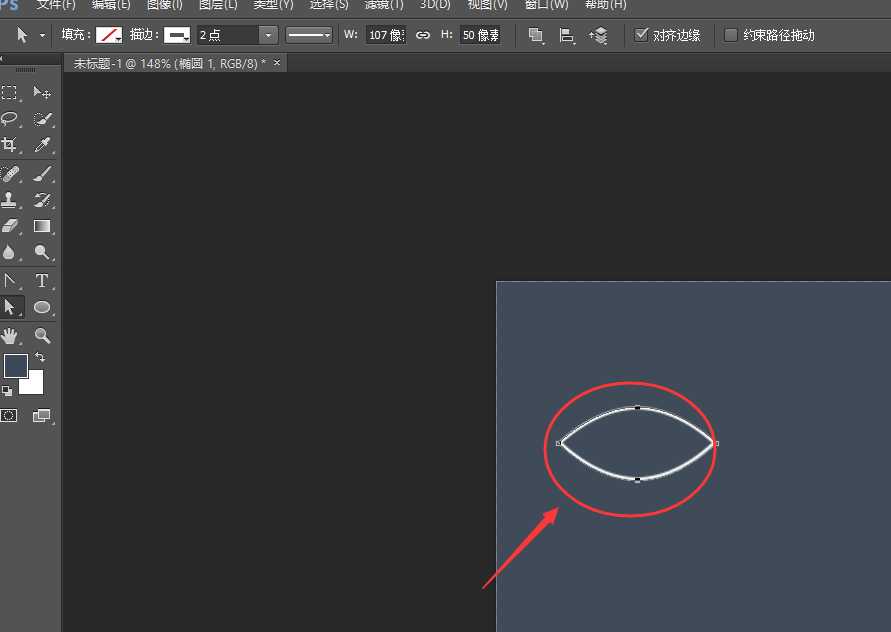891x632 pixels.
Task: Select the Lasso tool
Action: click(10, 119)
